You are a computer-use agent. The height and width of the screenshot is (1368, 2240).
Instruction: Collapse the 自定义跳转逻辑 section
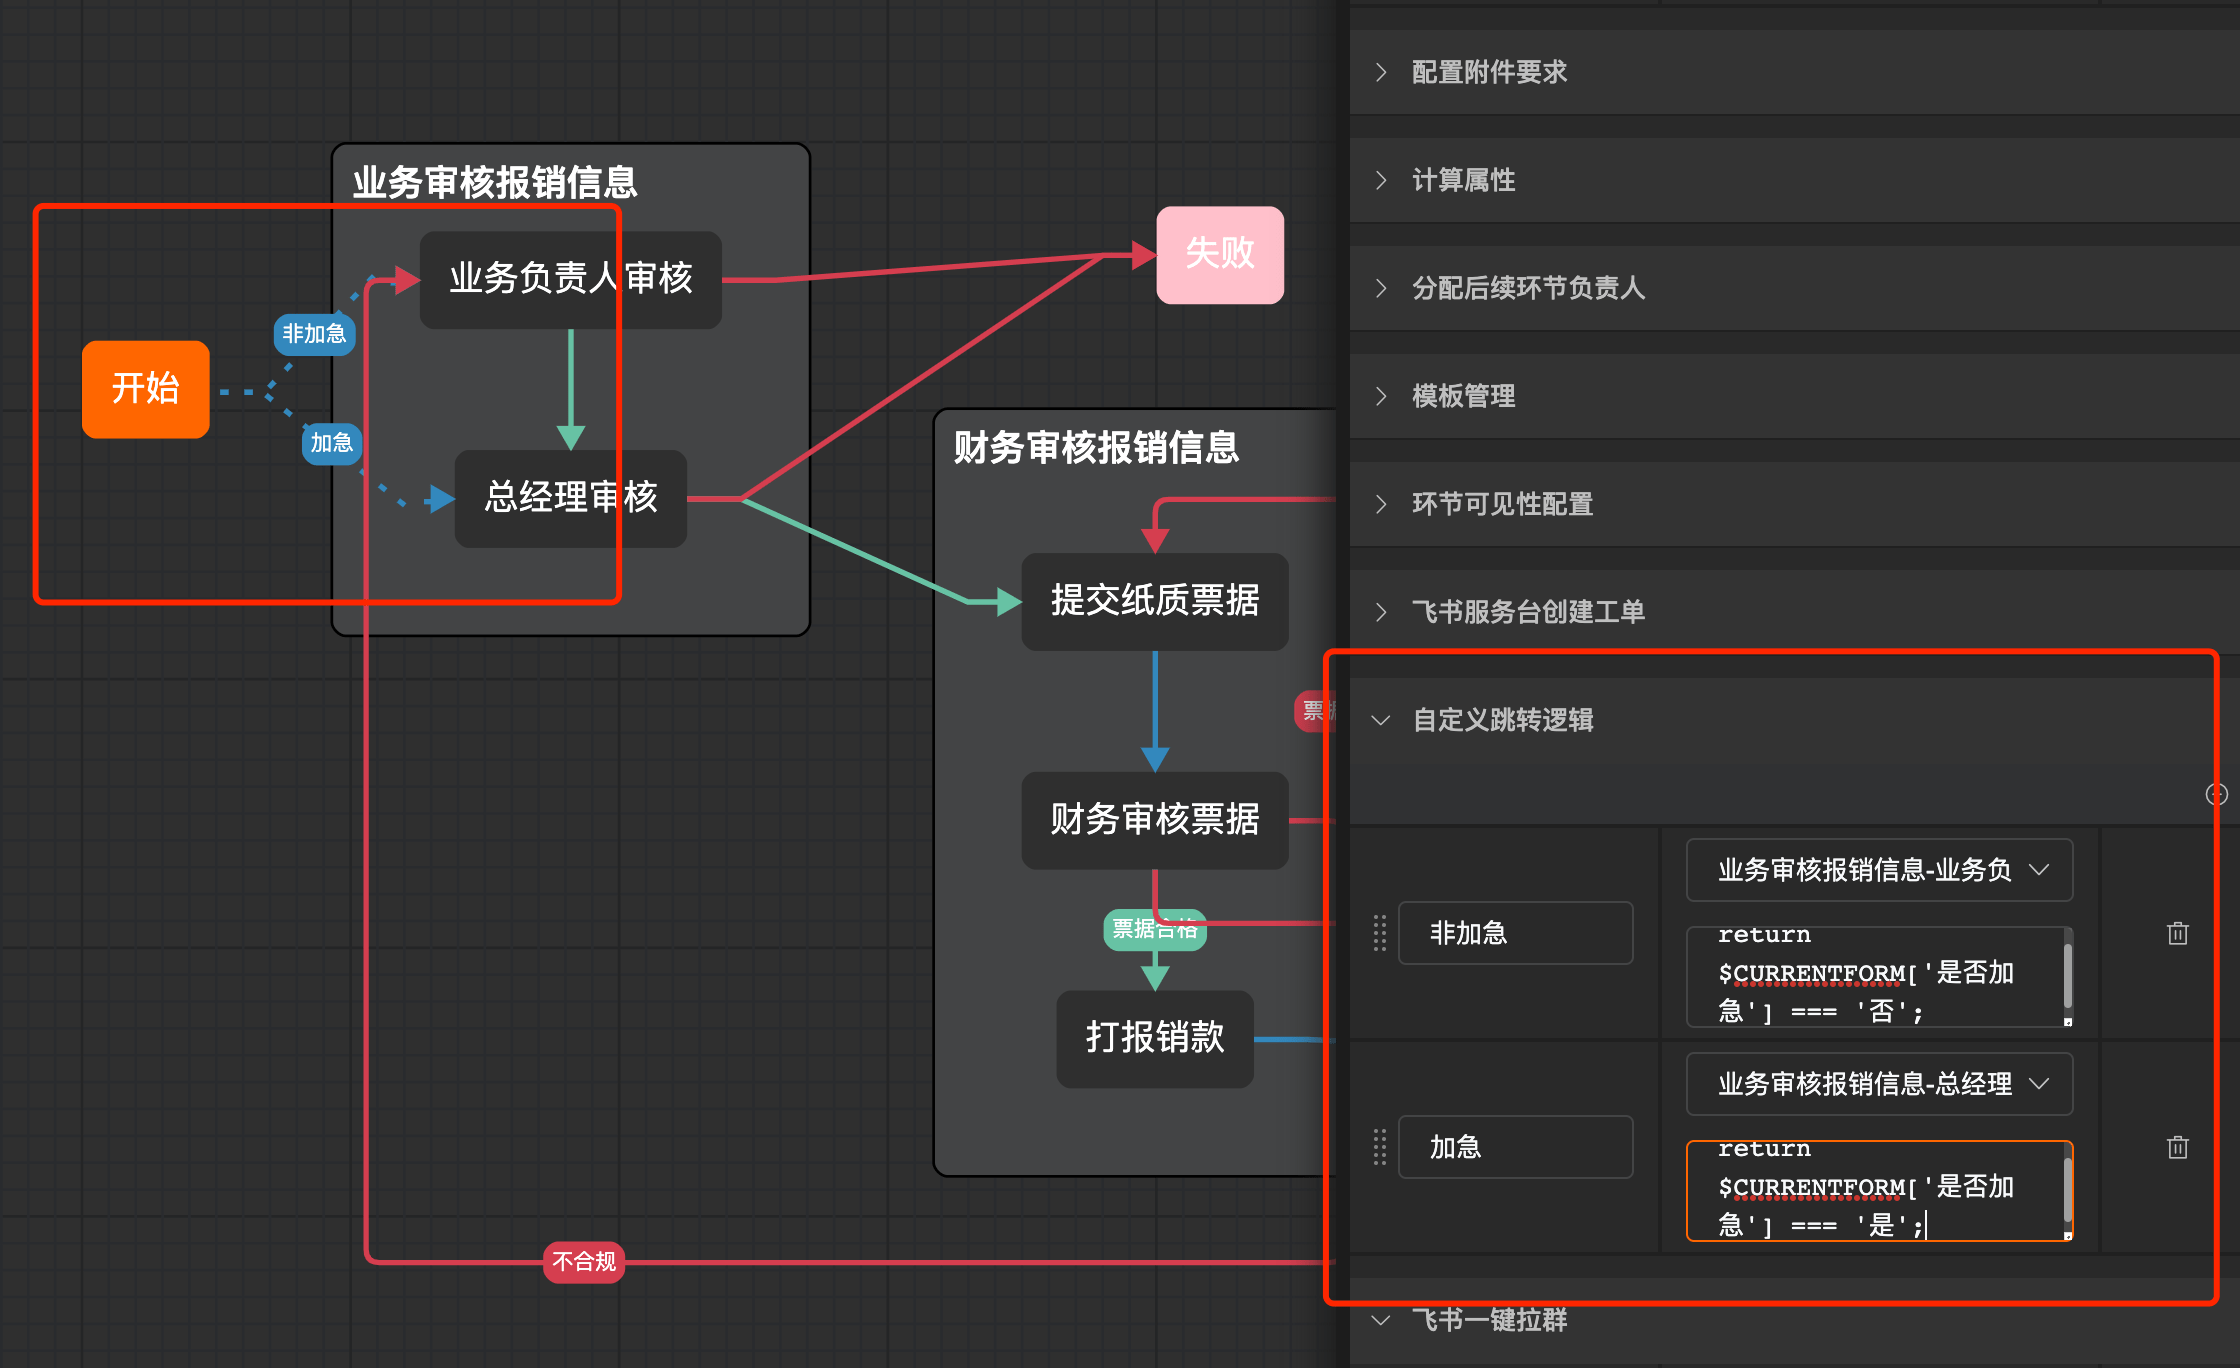(1794, 720)
